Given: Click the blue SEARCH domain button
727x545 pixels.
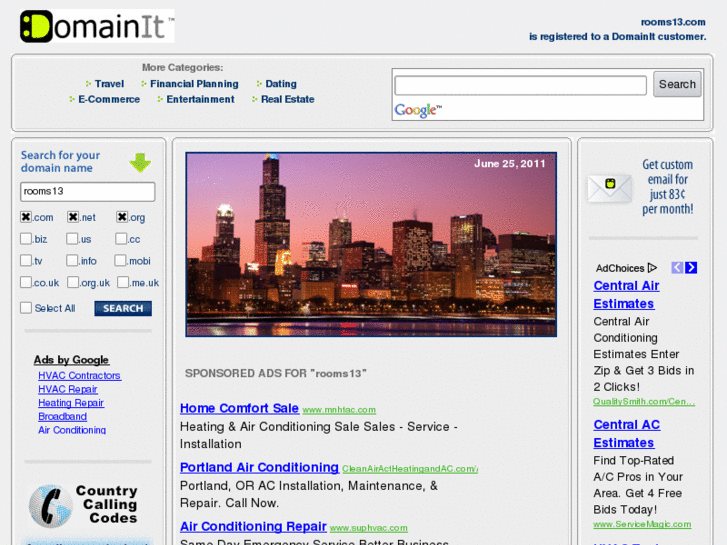Looking at the screenshot, I should click(x=123, y=308).
